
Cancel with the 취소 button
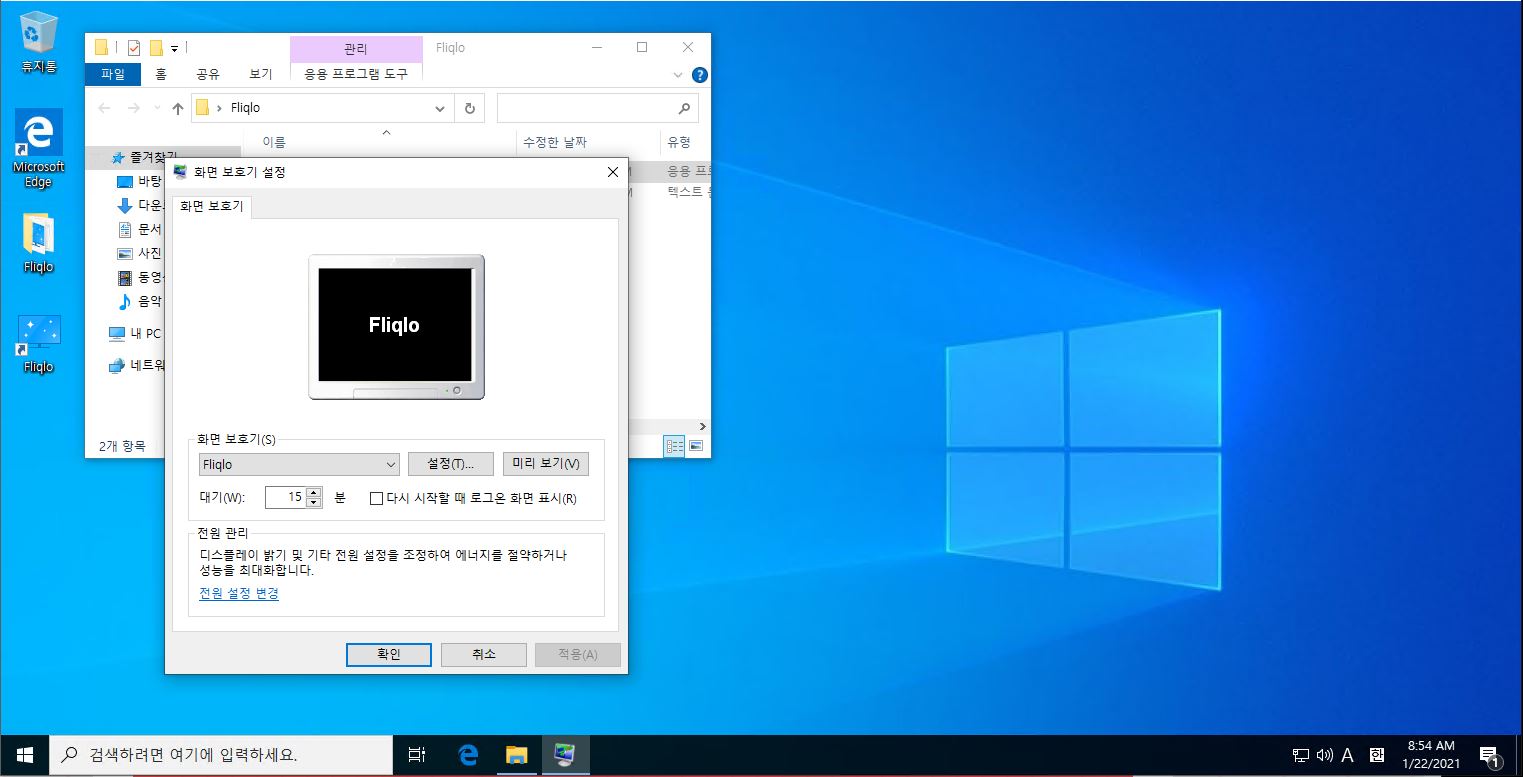pos(483,654)
